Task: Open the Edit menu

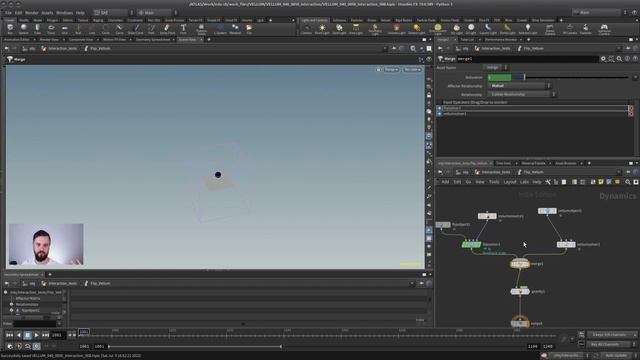Action: coord(18,13)
